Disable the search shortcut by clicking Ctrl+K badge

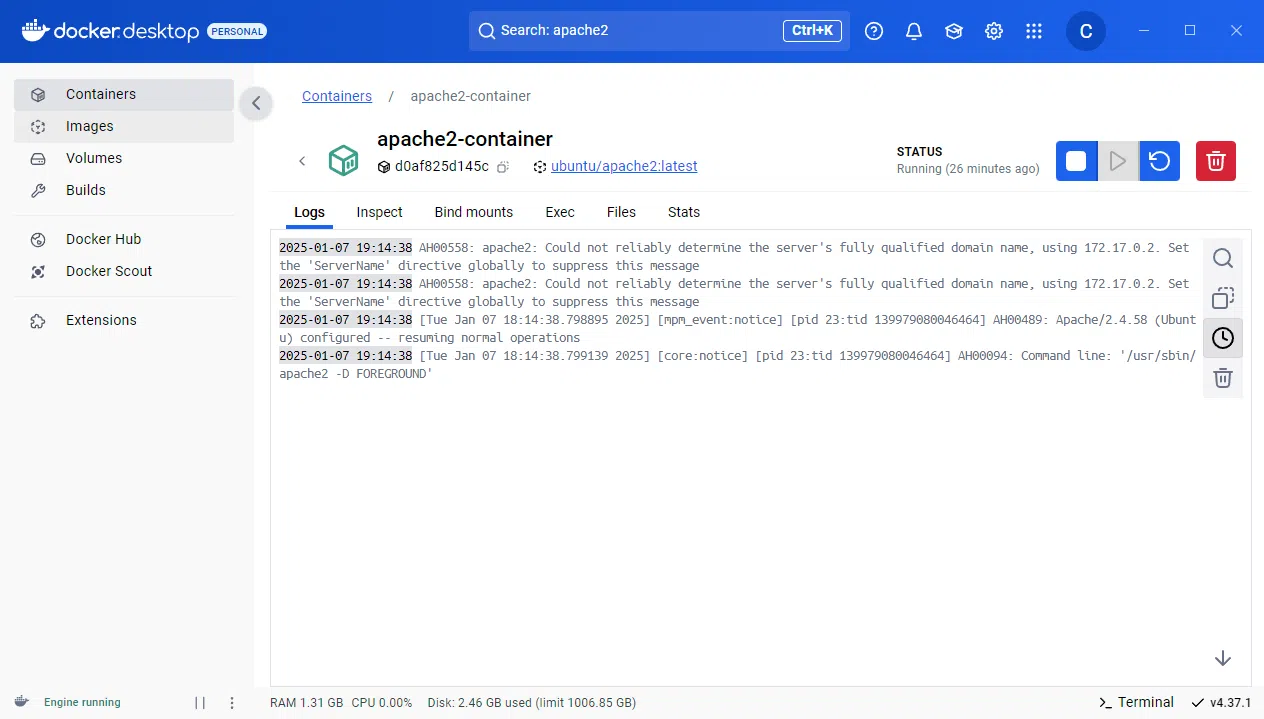pos(811,30)
